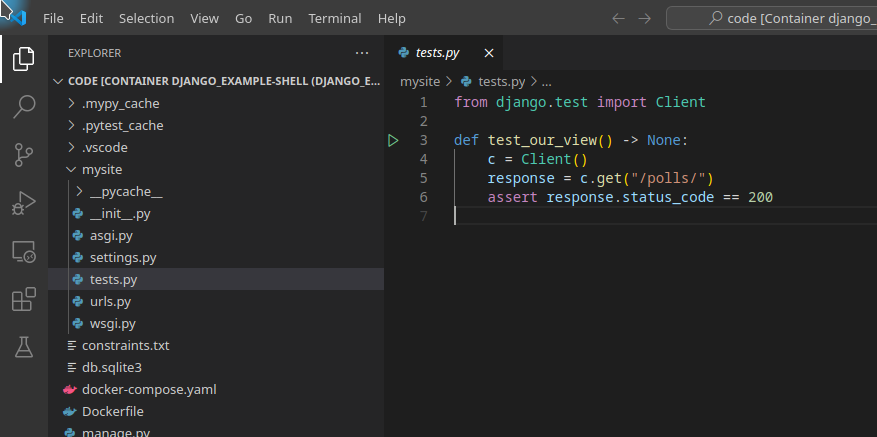Close the tests.py editor tab

489,53
